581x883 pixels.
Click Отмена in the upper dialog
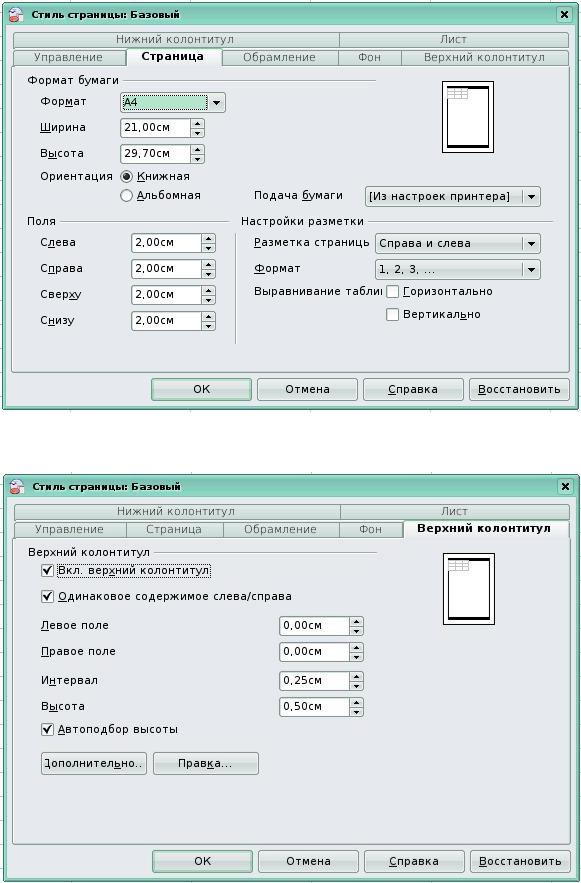[307, 389]
